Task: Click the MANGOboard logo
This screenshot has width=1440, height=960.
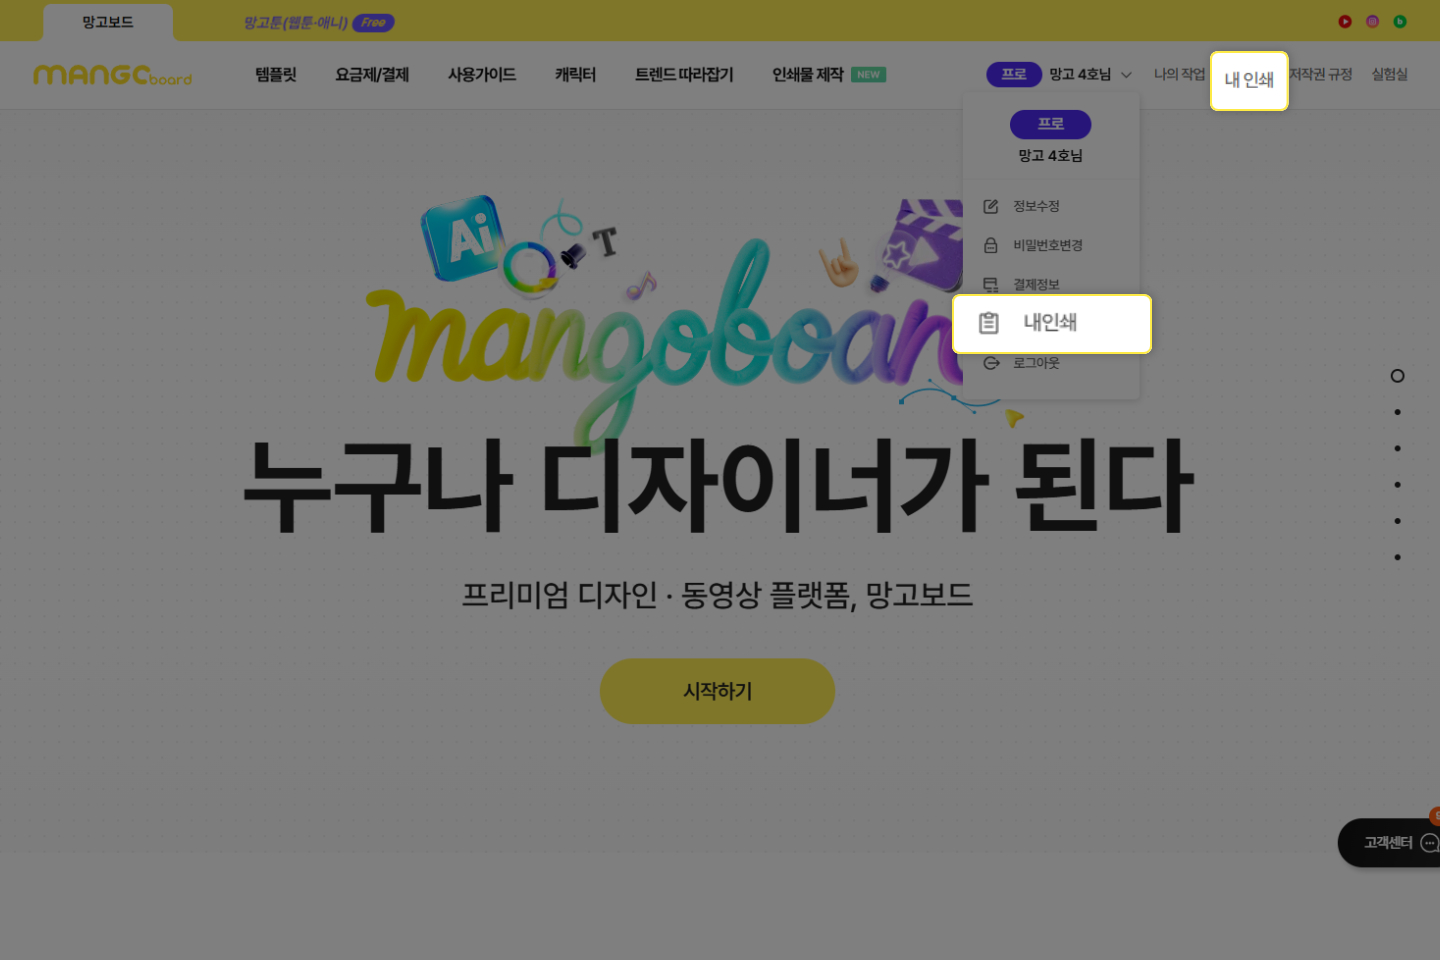Action: [x=112, y=75]
